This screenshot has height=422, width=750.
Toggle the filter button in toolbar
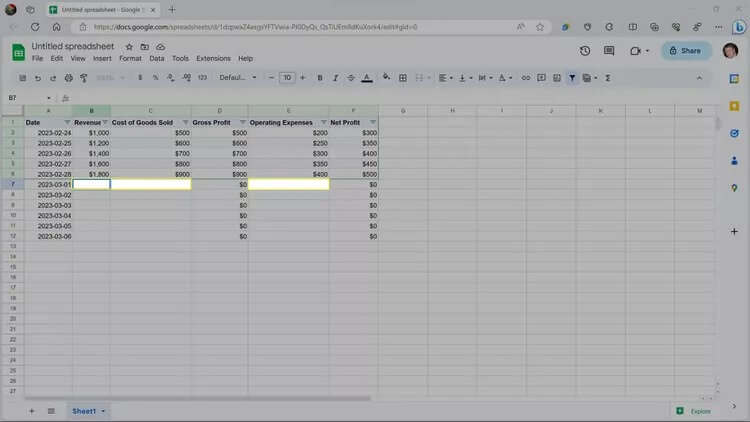coord(572,78)
